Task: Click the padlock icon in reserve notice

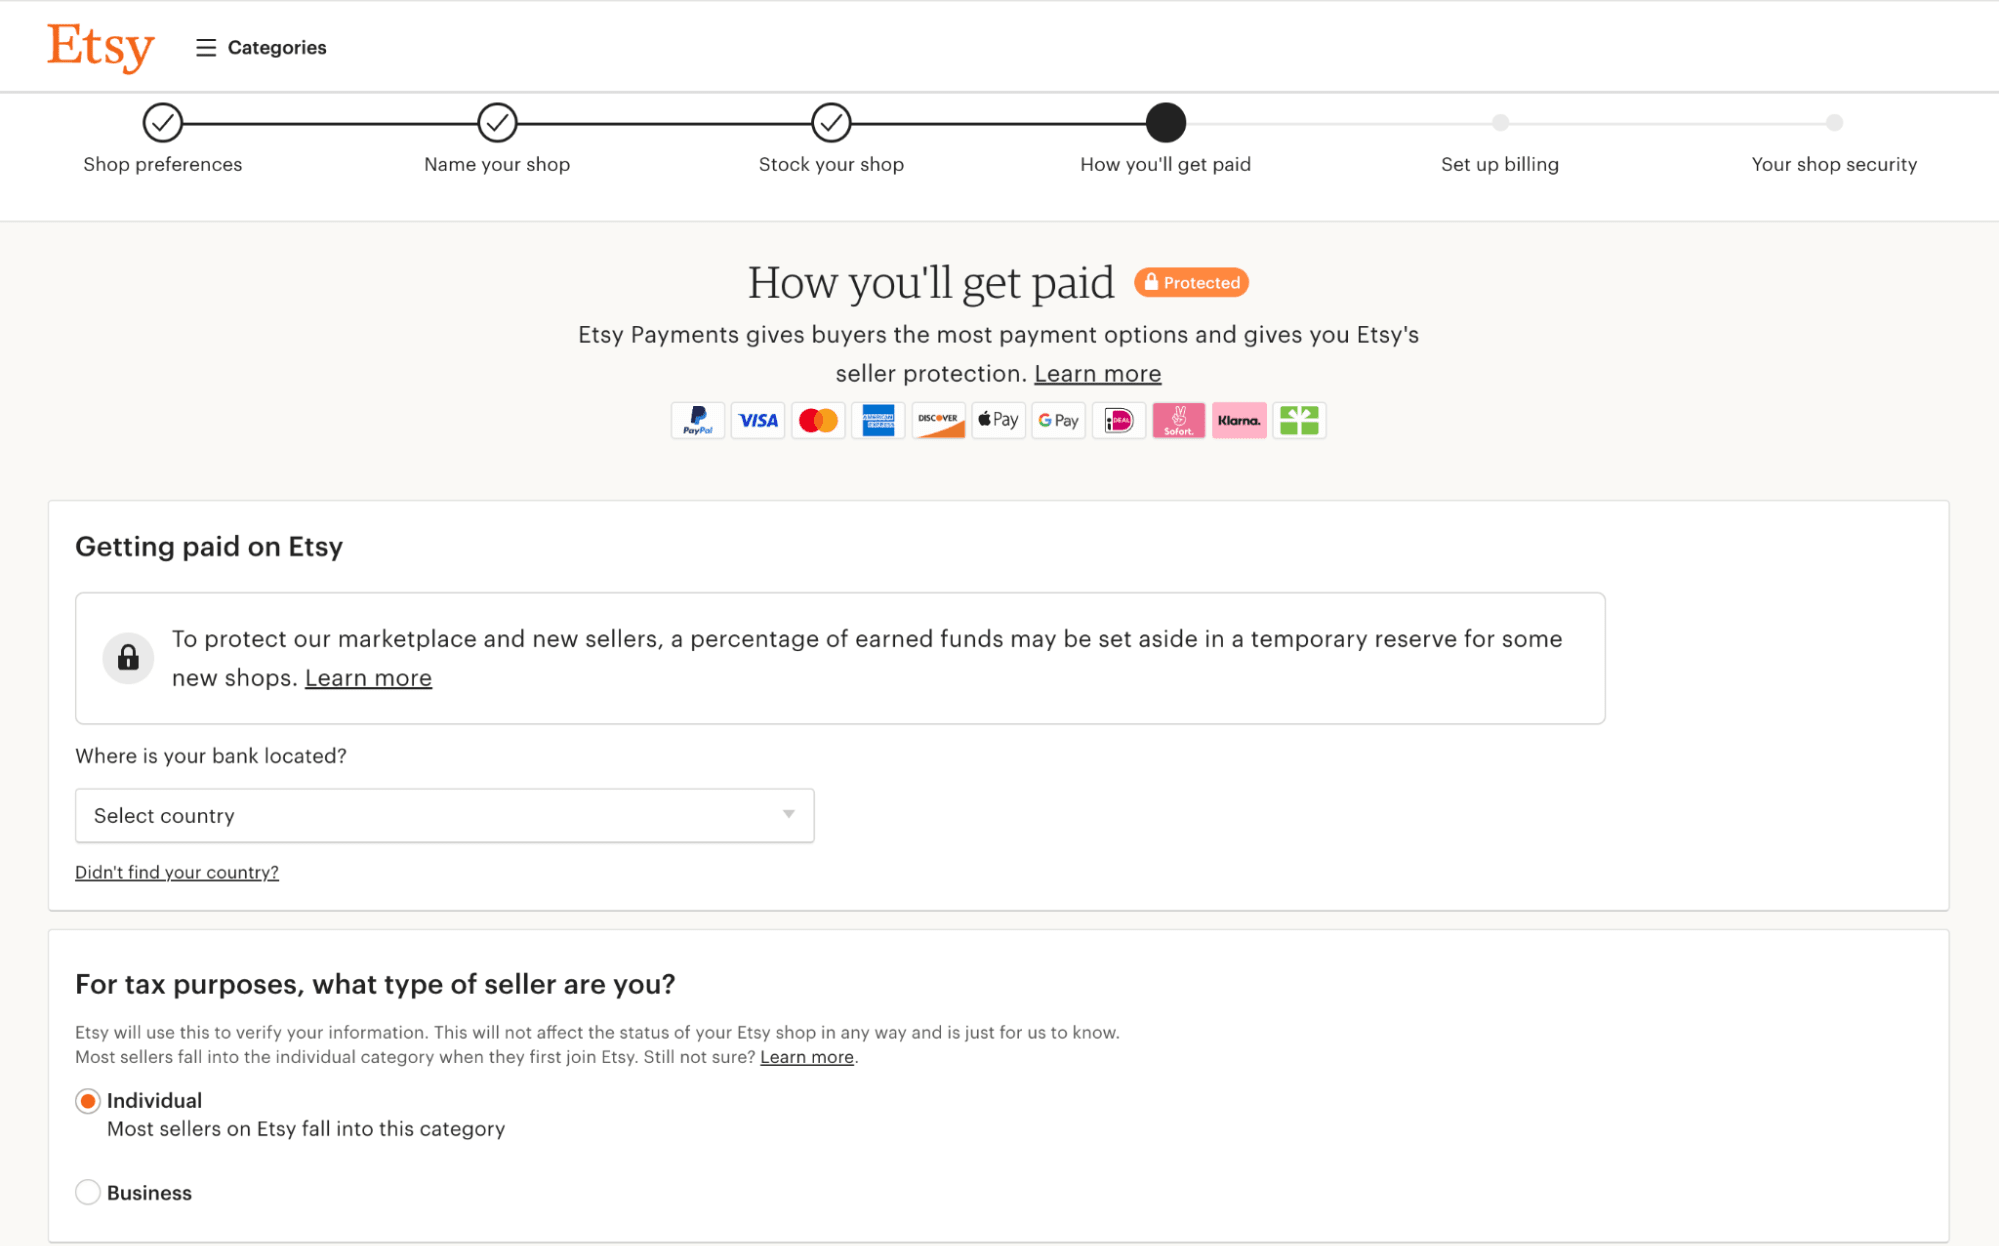Action: coord(128,658)
